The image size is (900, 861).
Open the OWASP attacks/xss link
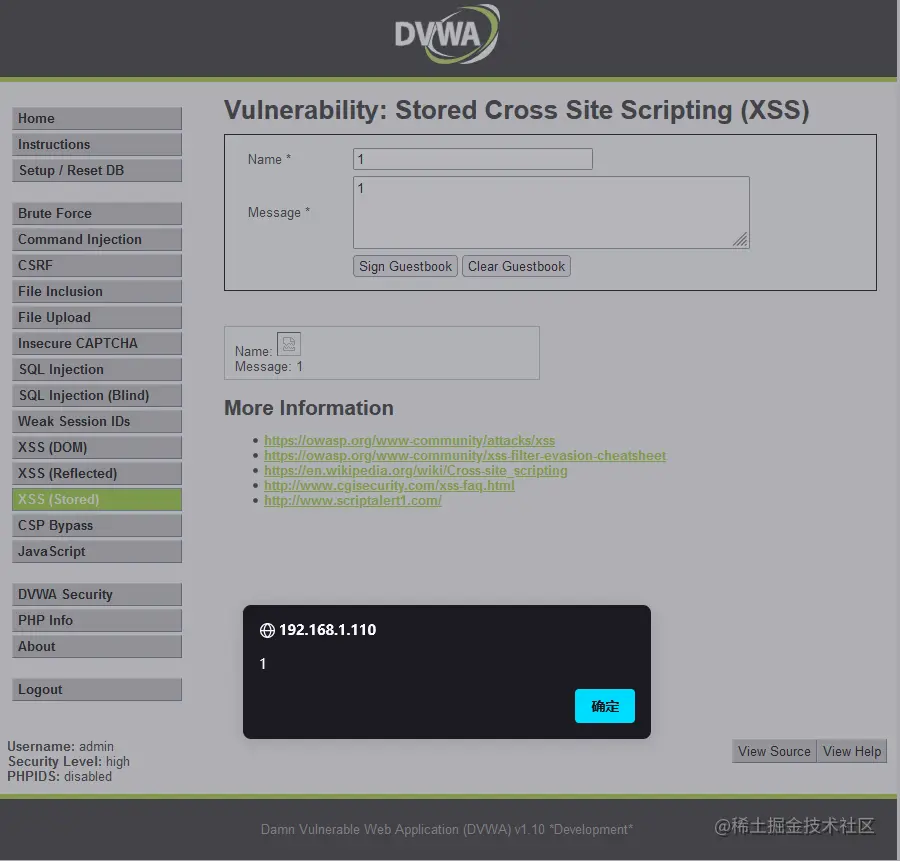[409, 440]
